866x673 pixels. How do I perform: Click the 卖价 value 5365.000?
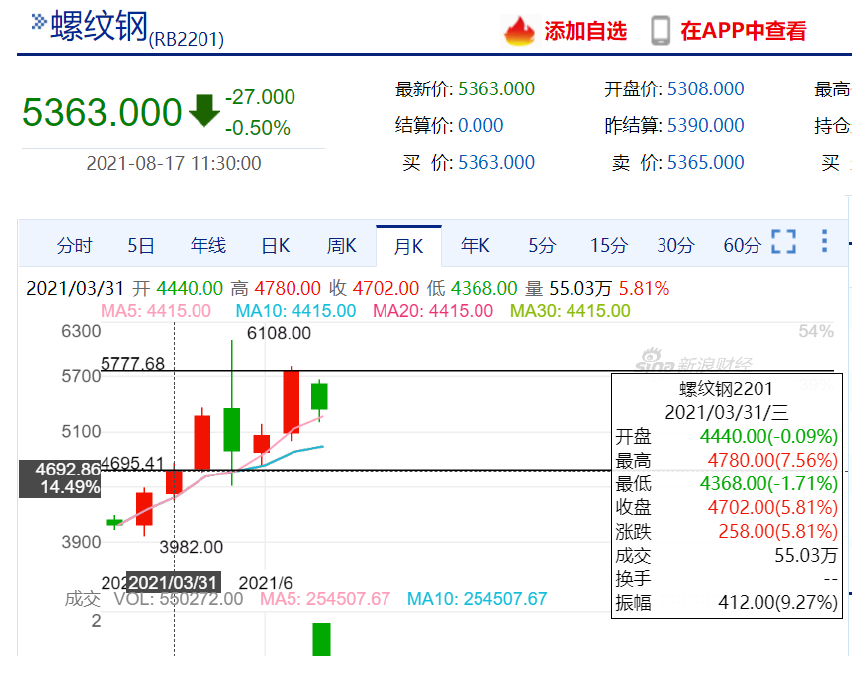[x=706, y=162]
